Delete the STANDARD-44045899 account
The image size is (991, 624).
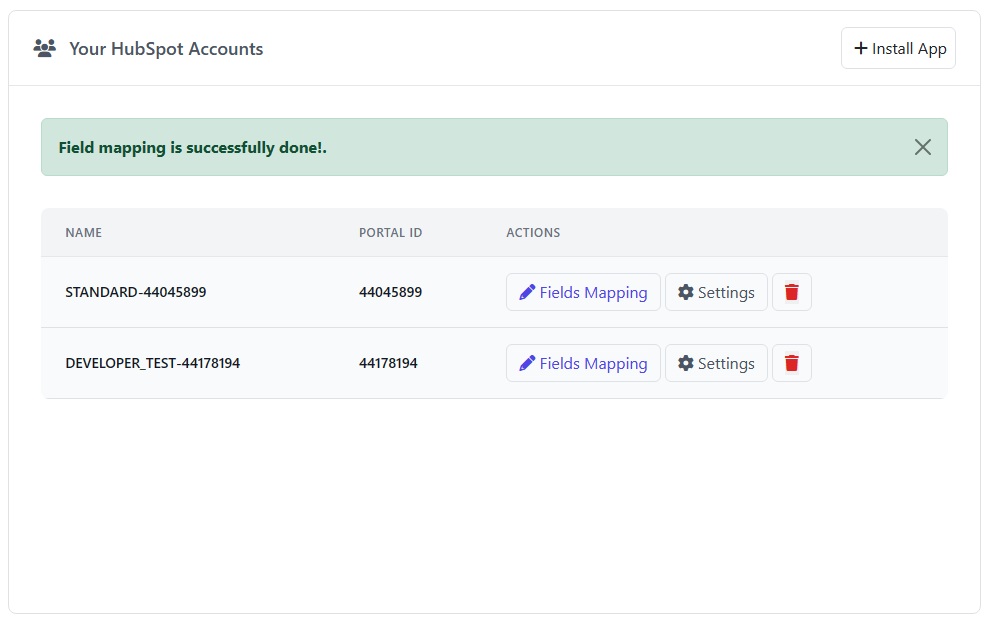791,292
